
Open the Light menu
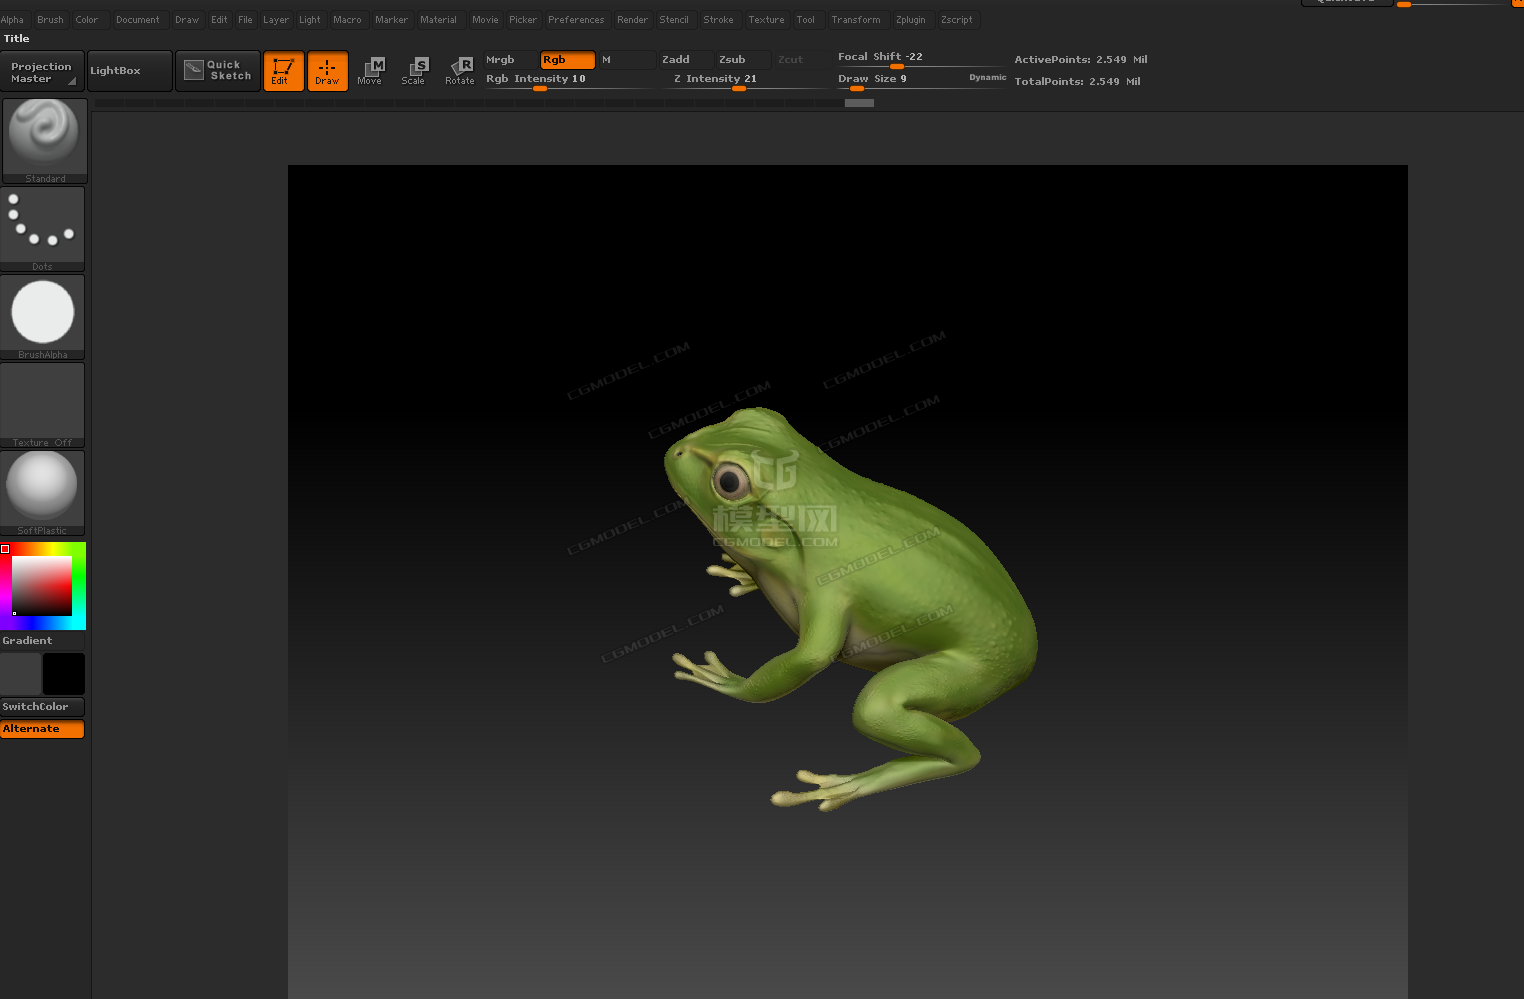point(310,20)
